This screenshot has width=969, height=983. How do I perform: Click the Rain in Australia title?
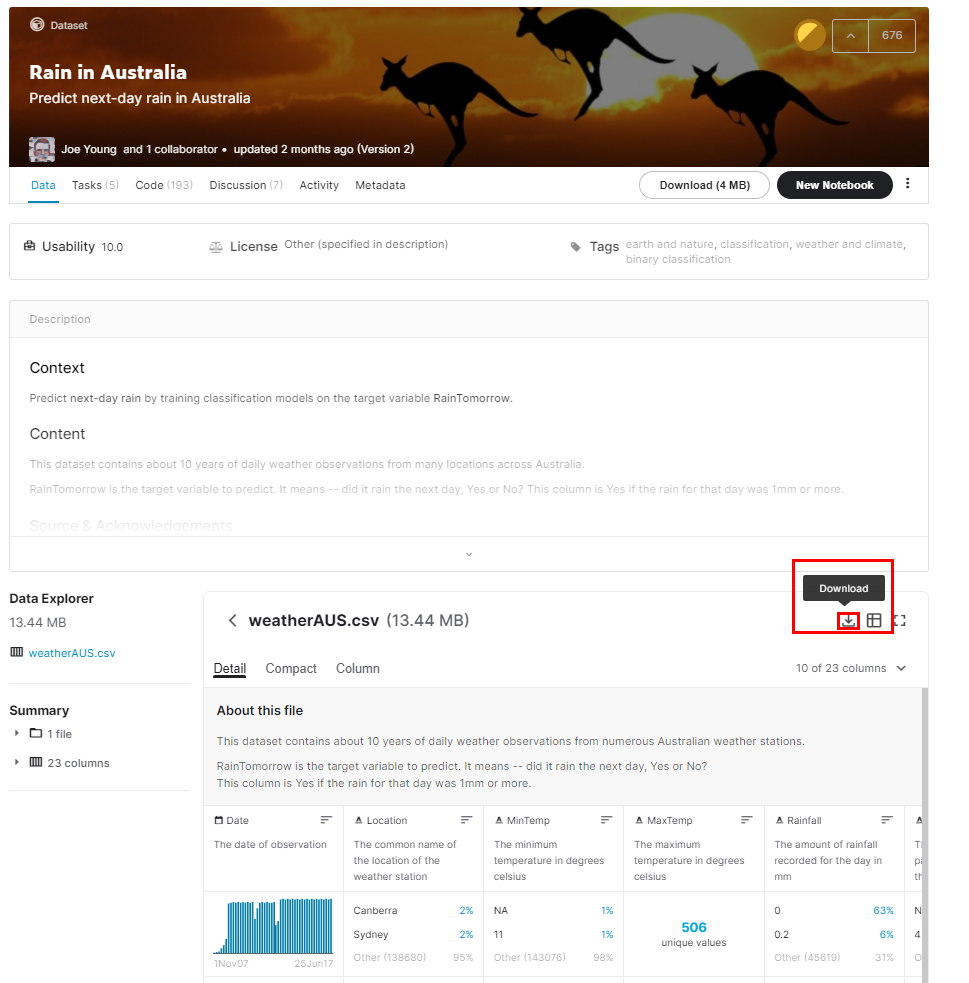[x=108, y=72]
